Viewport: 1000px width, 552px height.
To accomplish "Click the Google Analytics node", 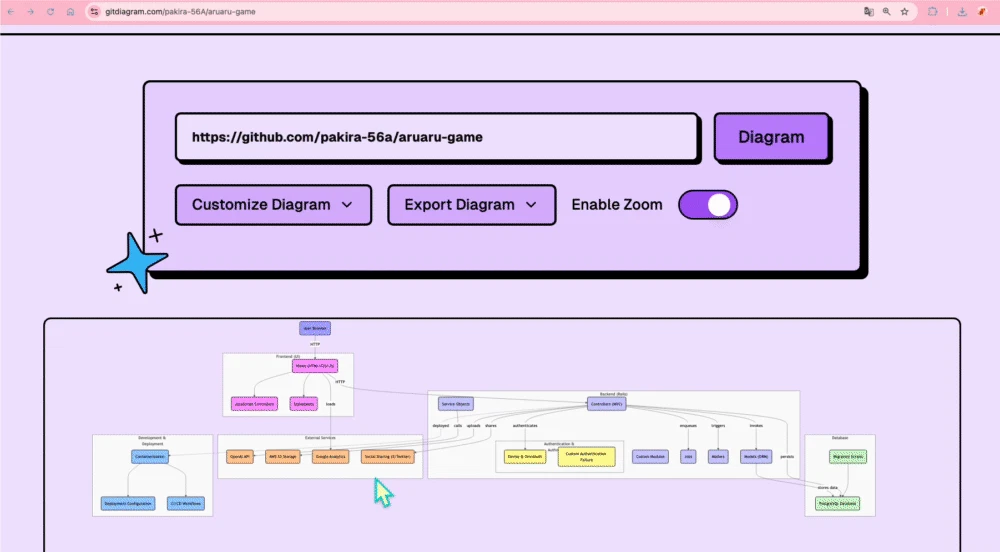I will click(330, 456).
